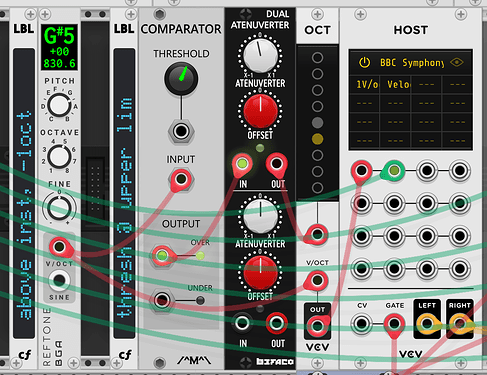Click the Host GATE jack
The image size is (487, 375).
pyautogui.click(x=394, y=323)
